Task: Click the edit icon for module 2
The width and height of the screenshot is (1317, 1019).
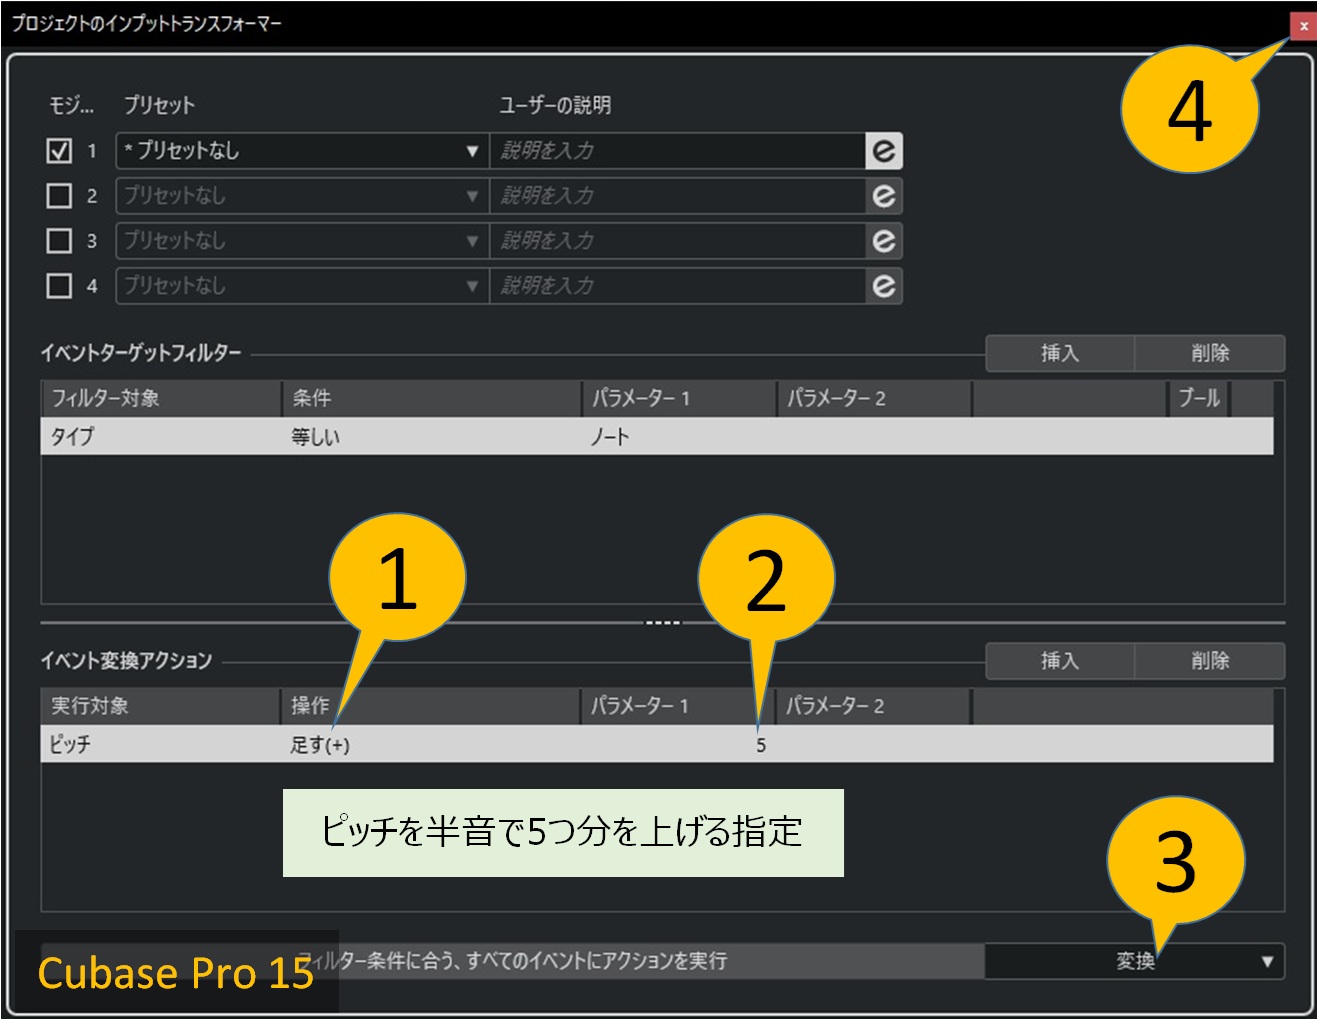Action: click(883, 196)
